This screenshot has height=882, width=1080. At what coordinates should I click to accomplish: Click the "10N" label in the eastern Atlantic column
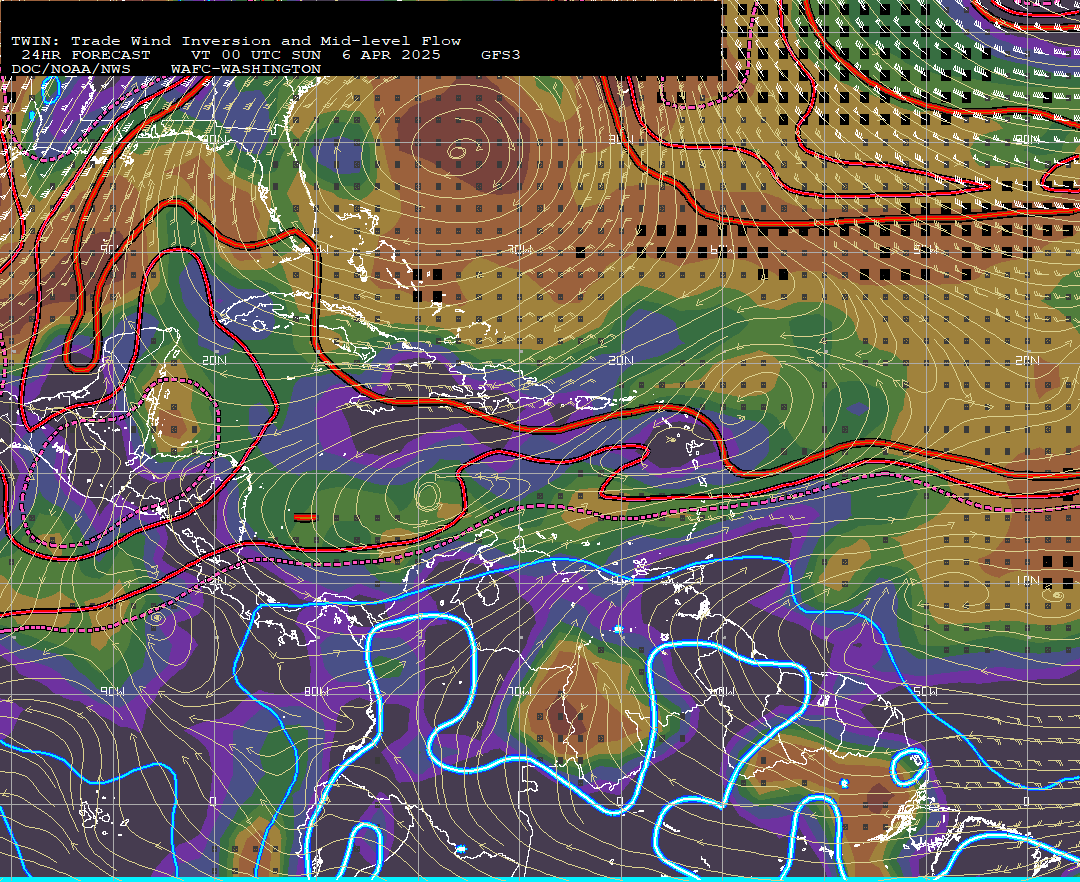1027,581
